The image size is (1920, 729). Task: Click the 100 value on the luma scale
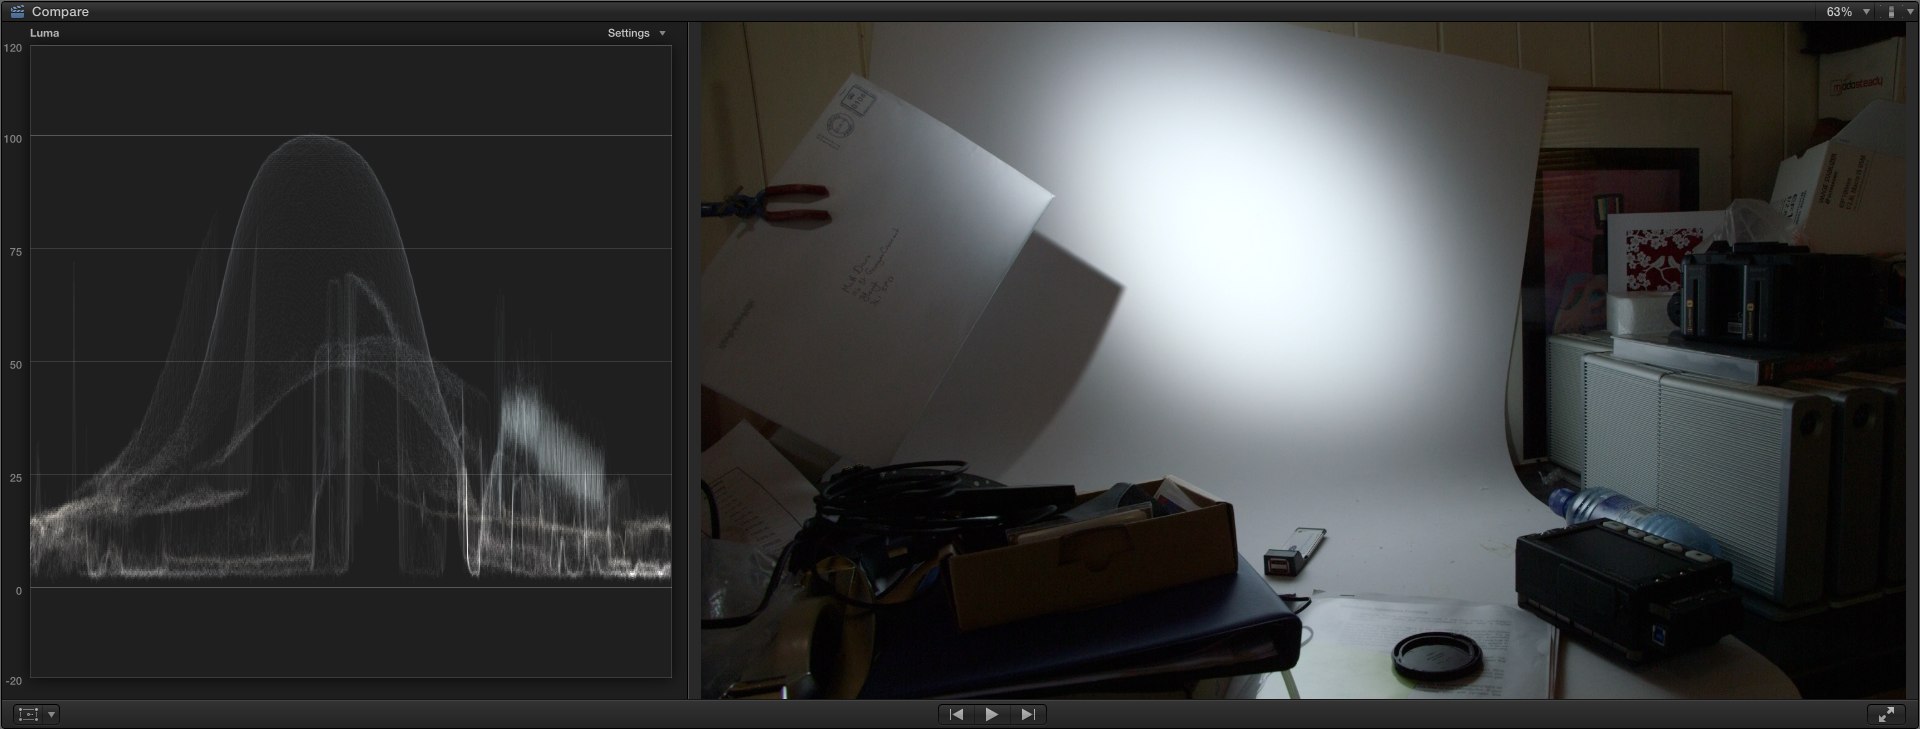13,139
